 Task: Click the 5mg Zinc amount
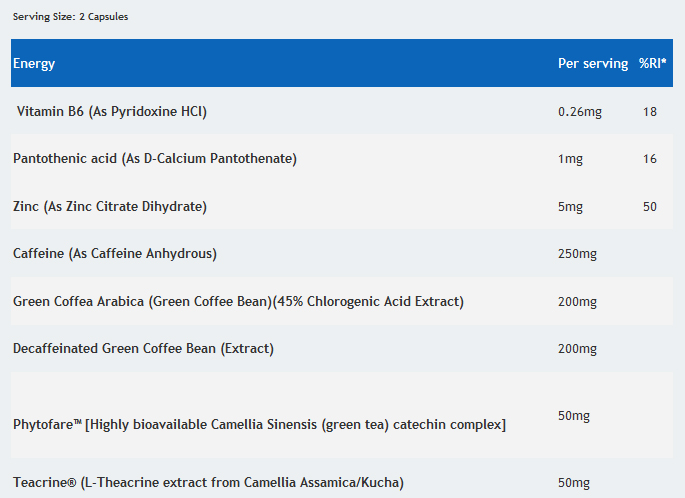coord(570,207)
